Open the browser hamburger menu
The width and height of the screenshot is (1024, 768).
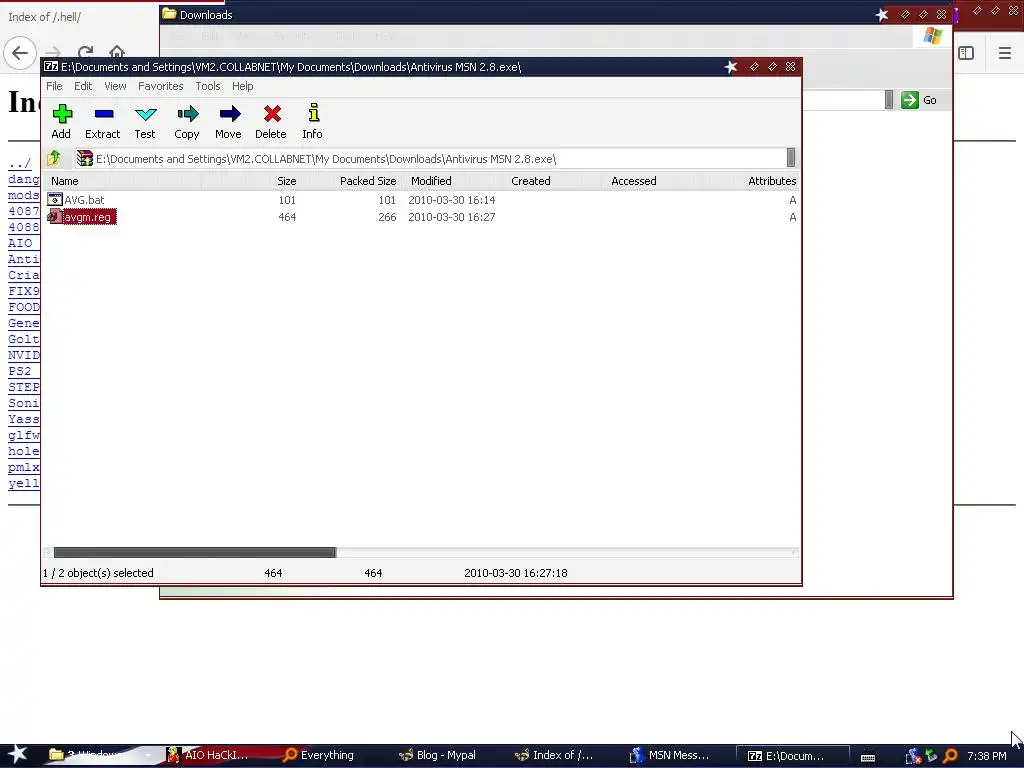coord(1004,53)
